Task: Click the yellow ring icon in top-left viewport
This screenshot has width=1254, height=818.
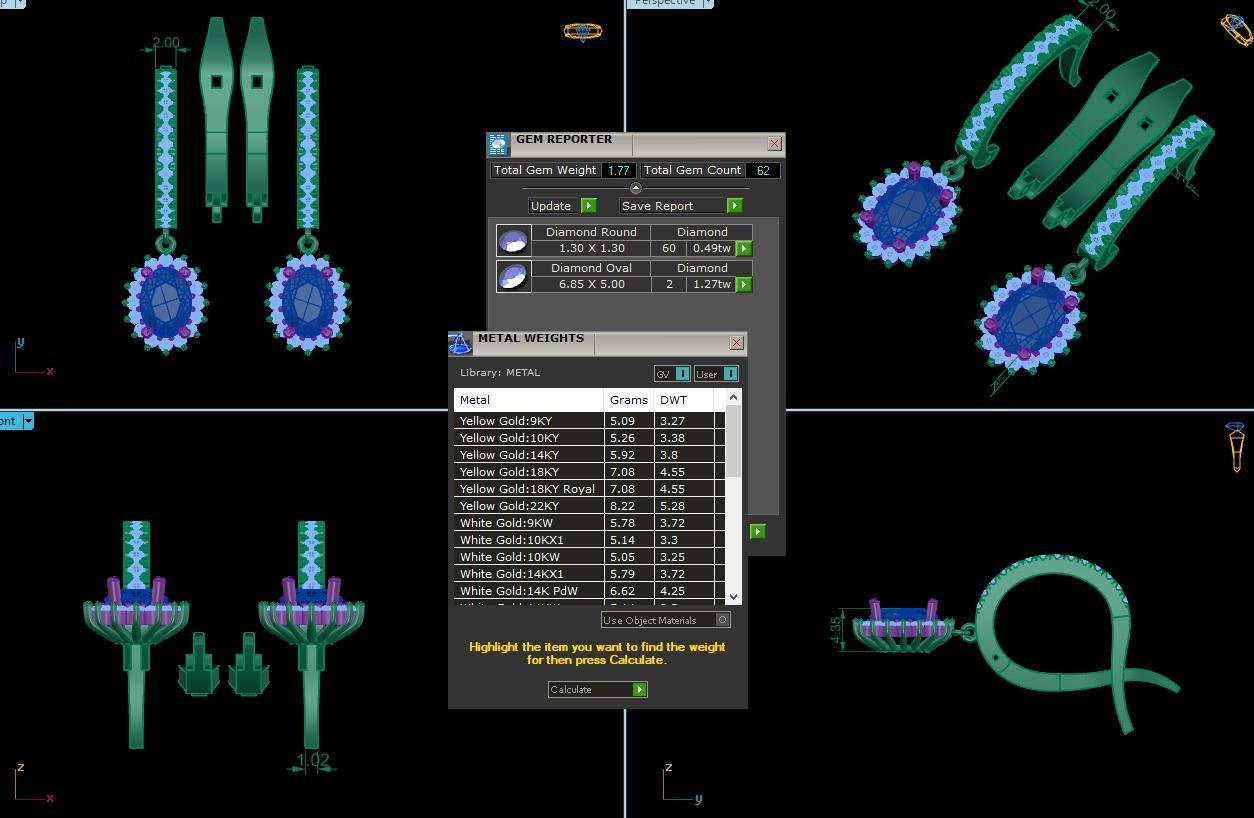Action: [x=582, y=32]
